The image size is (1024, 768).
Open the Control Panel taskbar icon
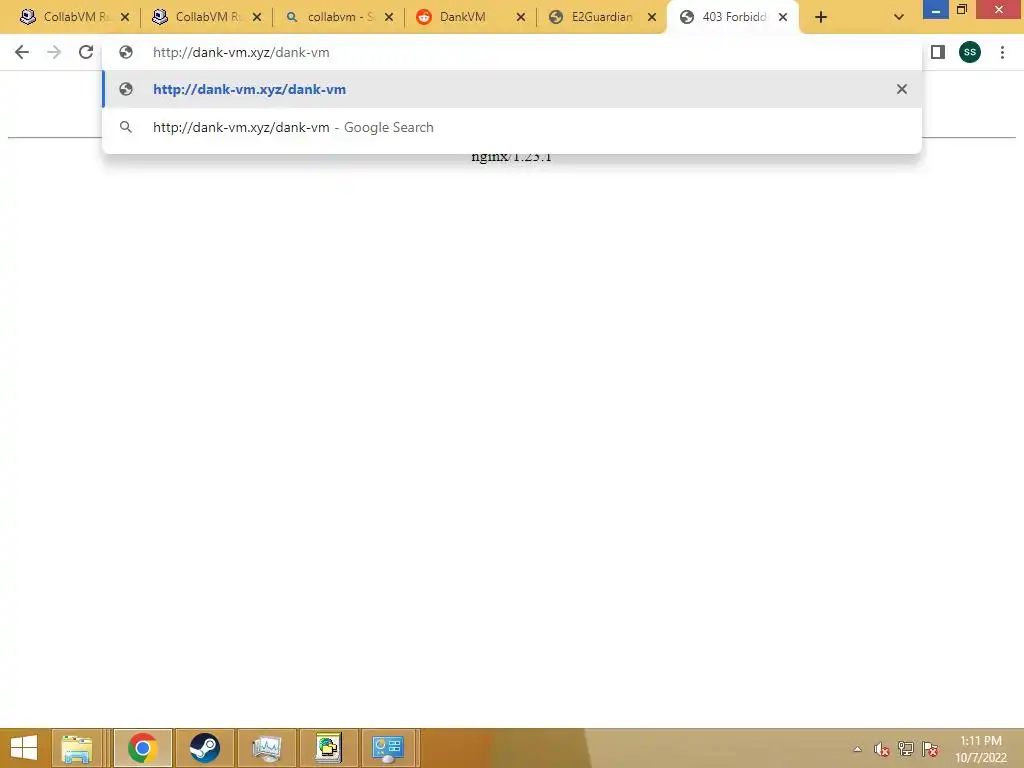point(388,748)
